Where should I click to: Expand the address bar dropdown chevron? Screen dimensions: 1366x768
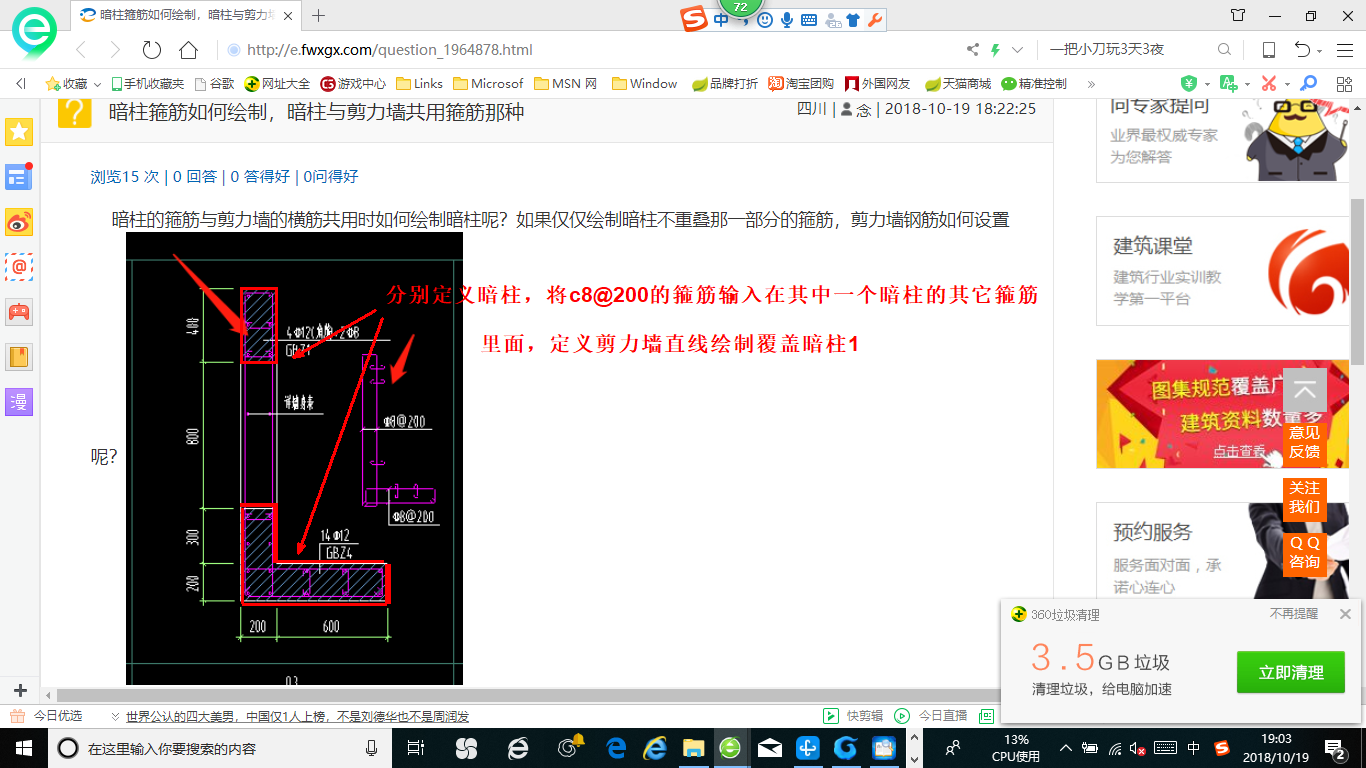pos(1018,50)
